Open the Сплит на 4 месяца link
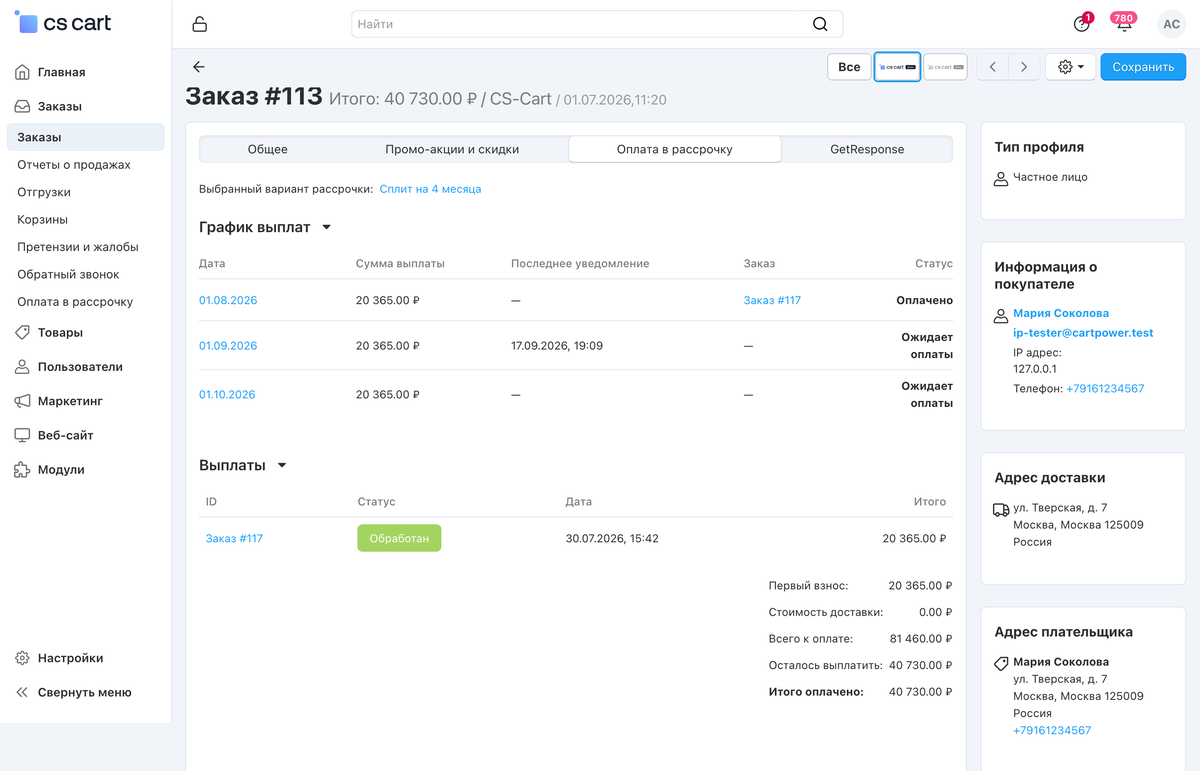This screenshot has height=771, width=1200. coord(430,189)
